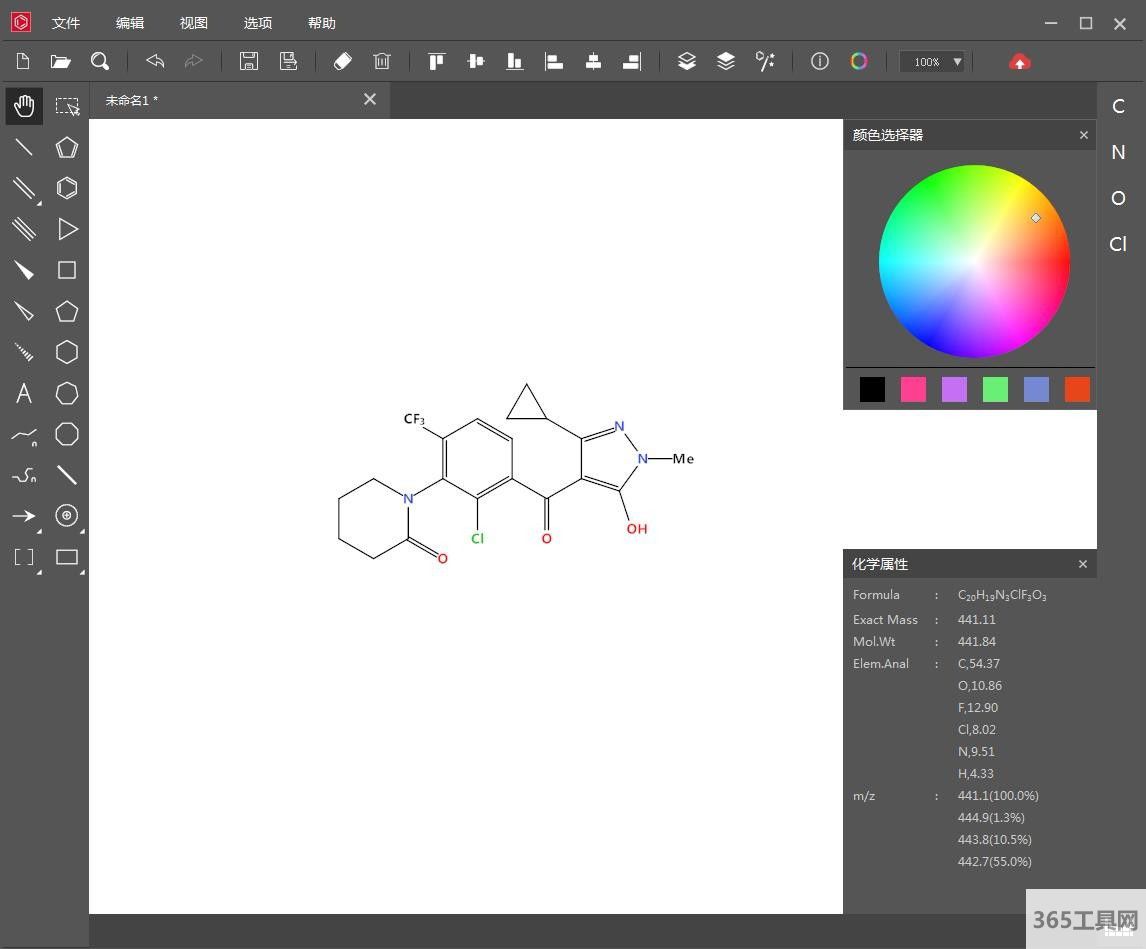This screenshot has height=949, width=1146.
Task: Choose the N element button
Action: [x=1118, y=152]
